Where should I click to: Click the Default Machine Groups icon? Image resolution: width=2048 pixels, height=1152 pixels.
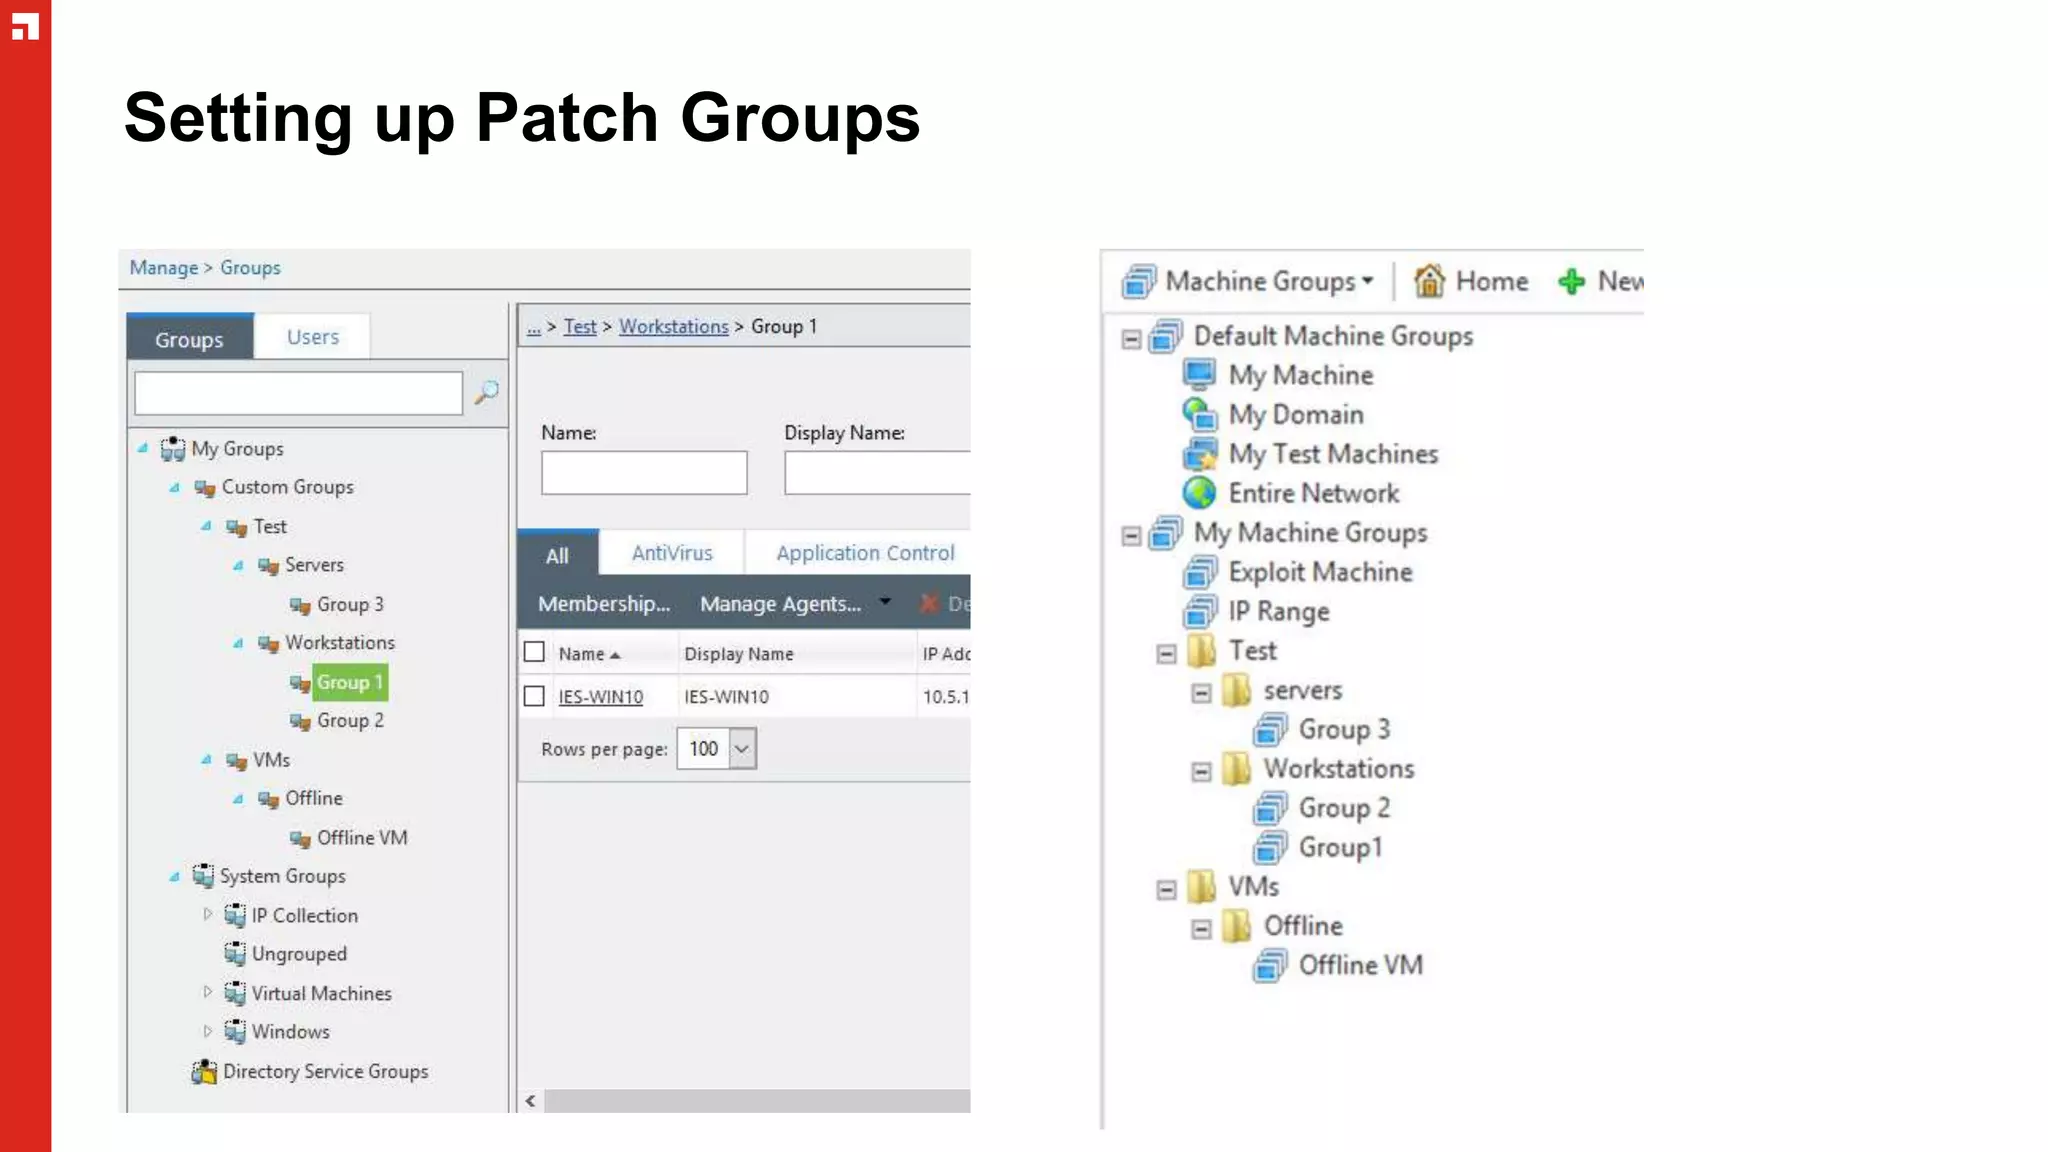click(x=1165, y=336)
